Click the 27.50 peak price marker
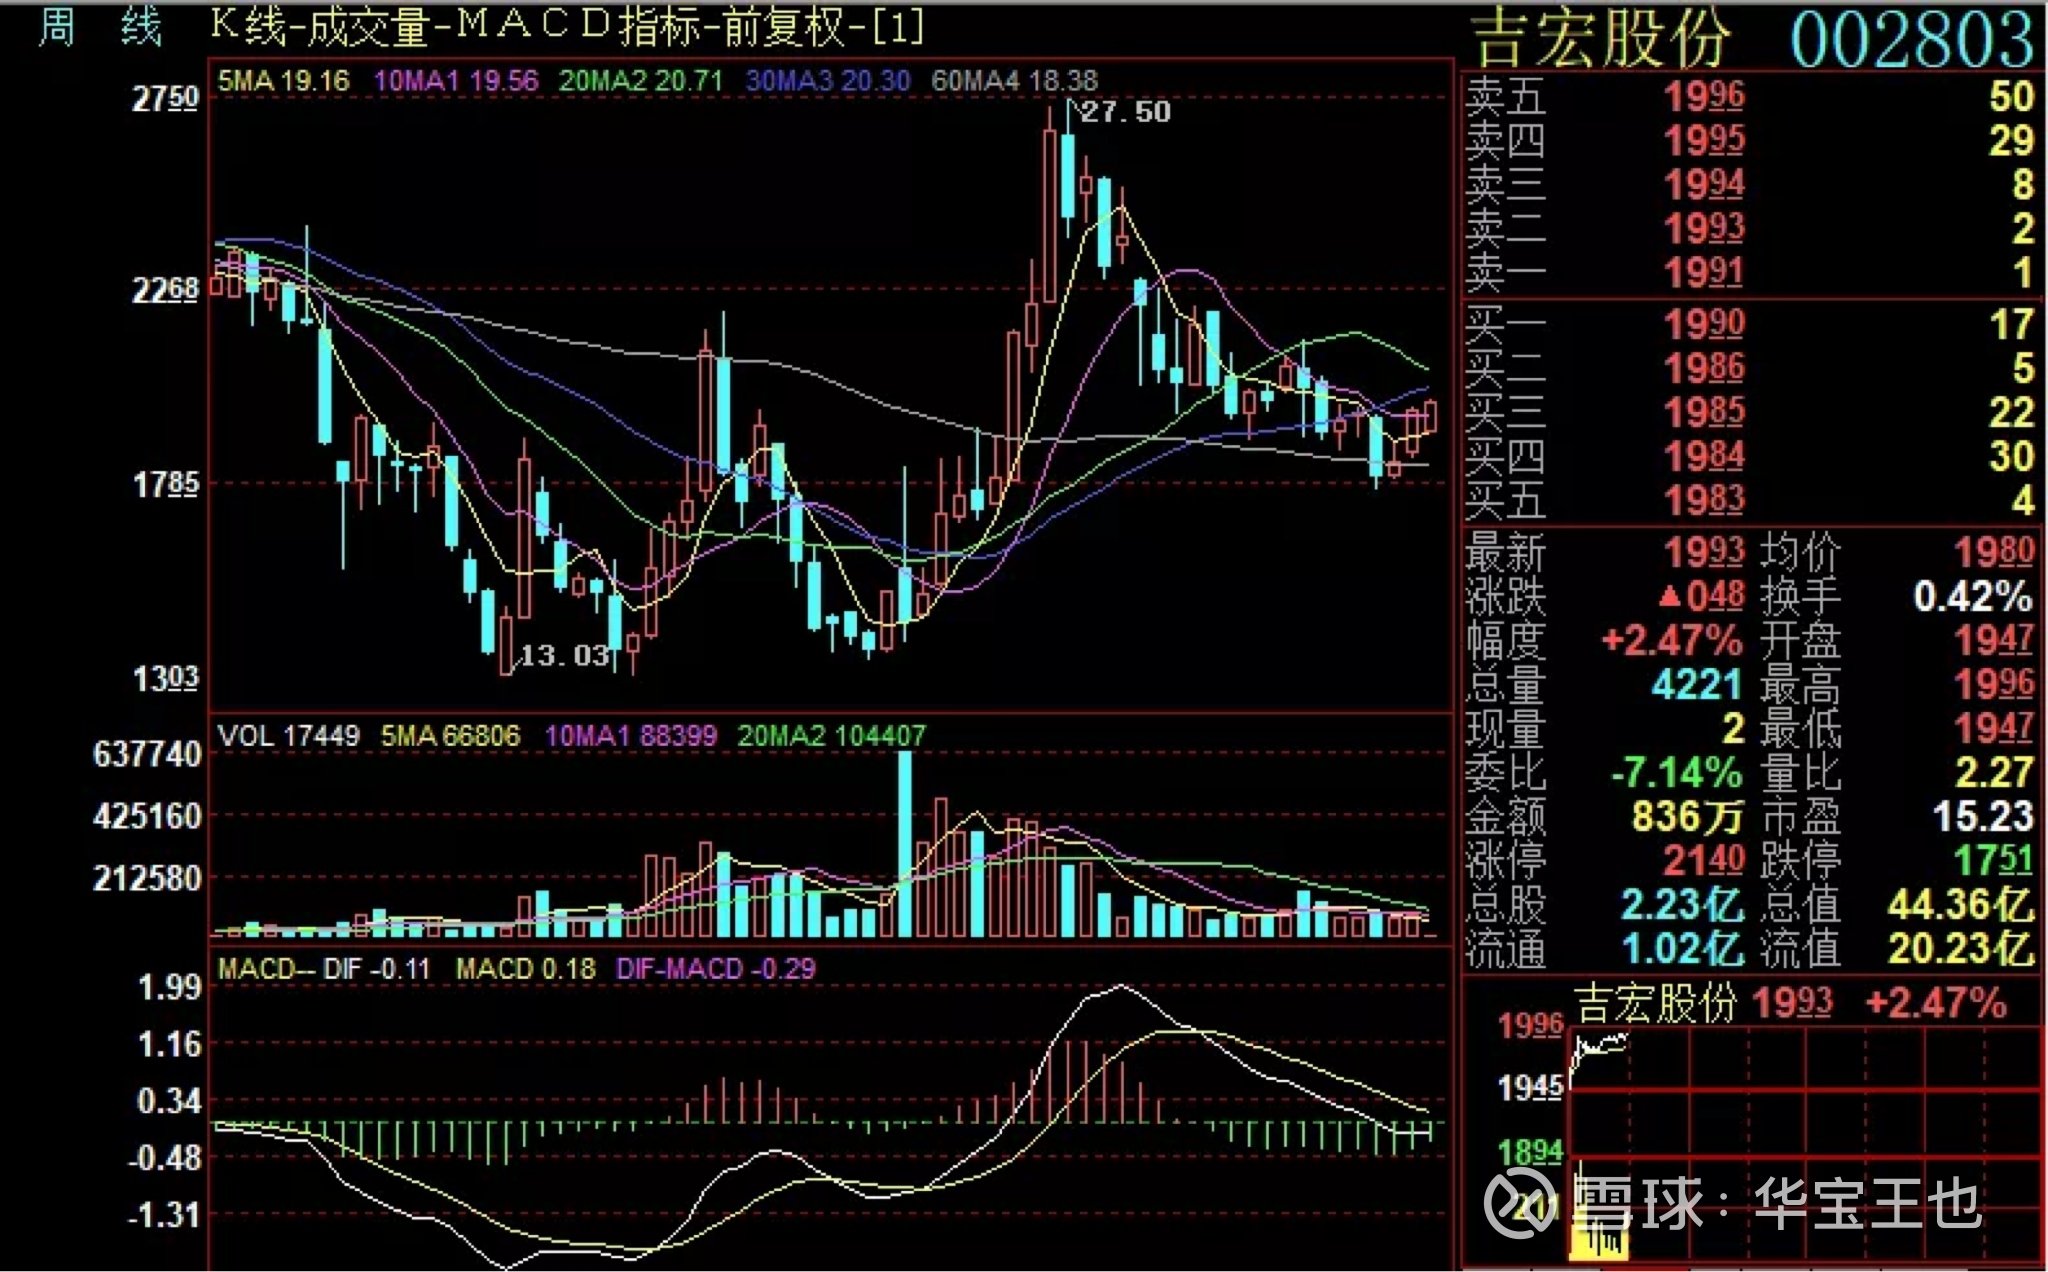 coord(1125,112)
